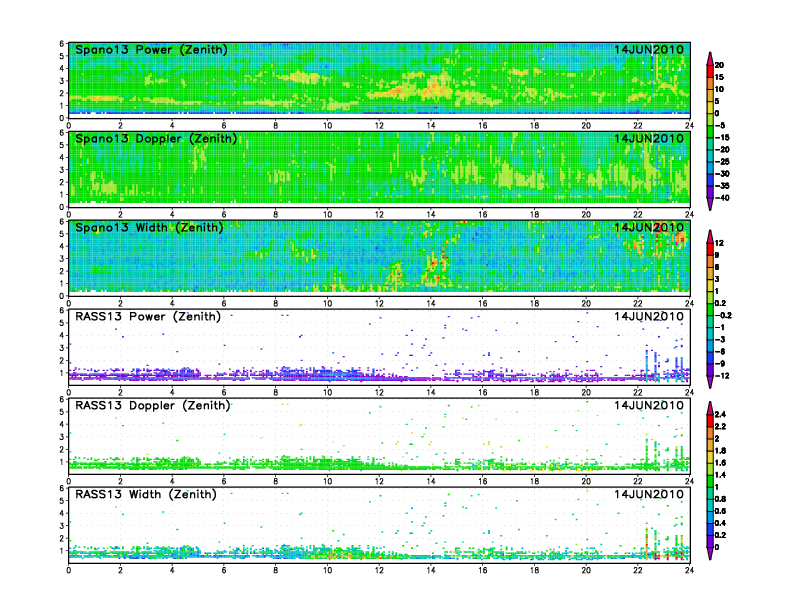Select the 14JUN2010 date in RASS13 Doppler panel
Screen dimensions: 792x612
pos(649,405)
